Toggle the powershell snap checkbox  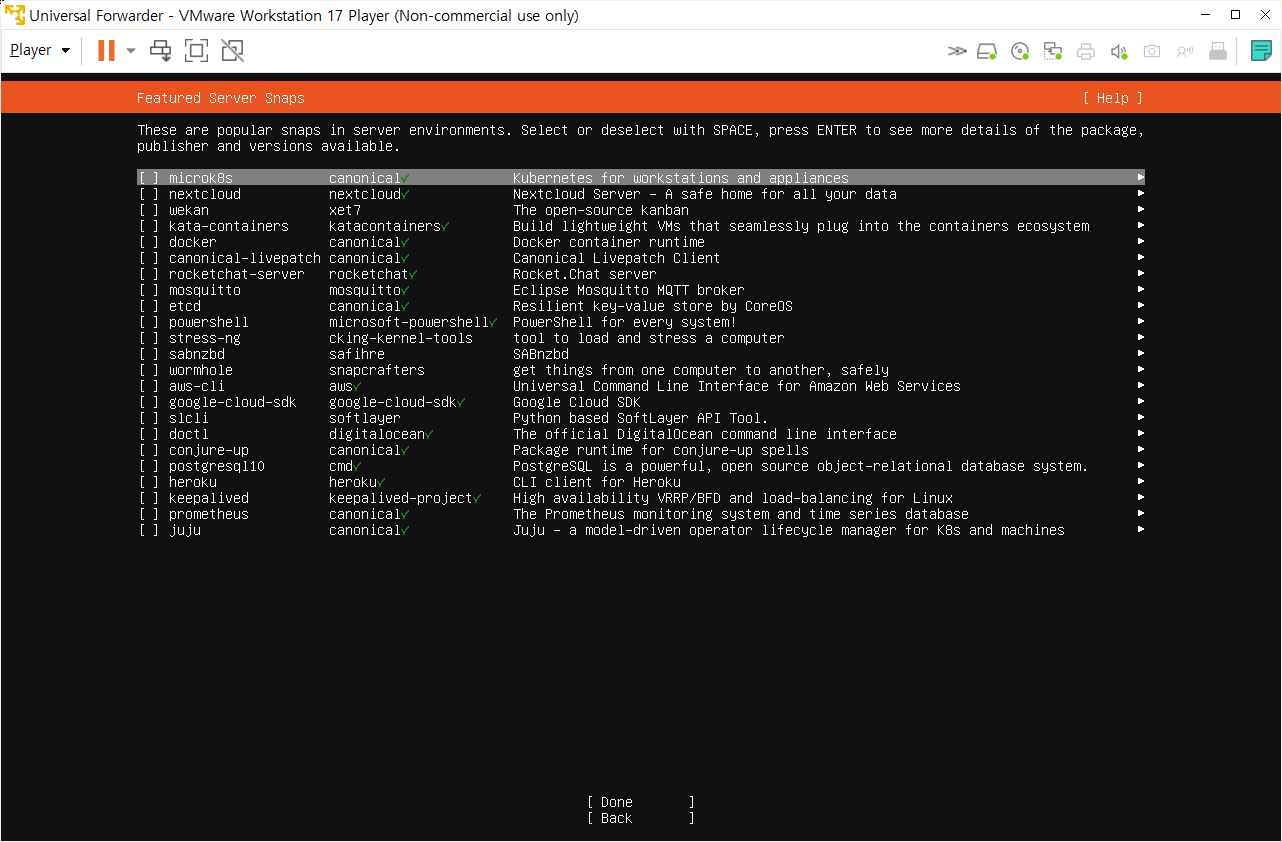coord(149,322)
